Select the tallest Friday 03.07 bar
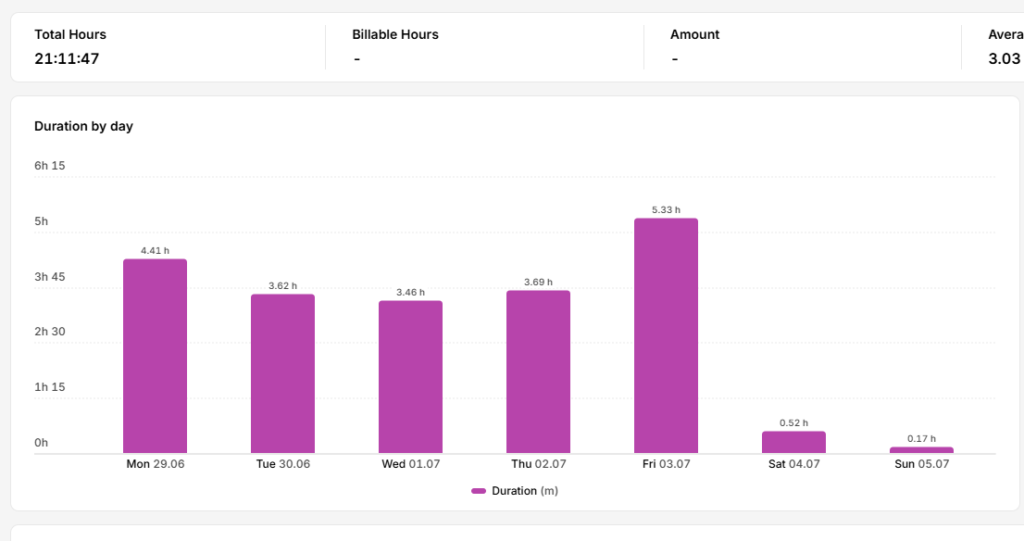This screenshot has width=1024, height=541. (666, 336)
